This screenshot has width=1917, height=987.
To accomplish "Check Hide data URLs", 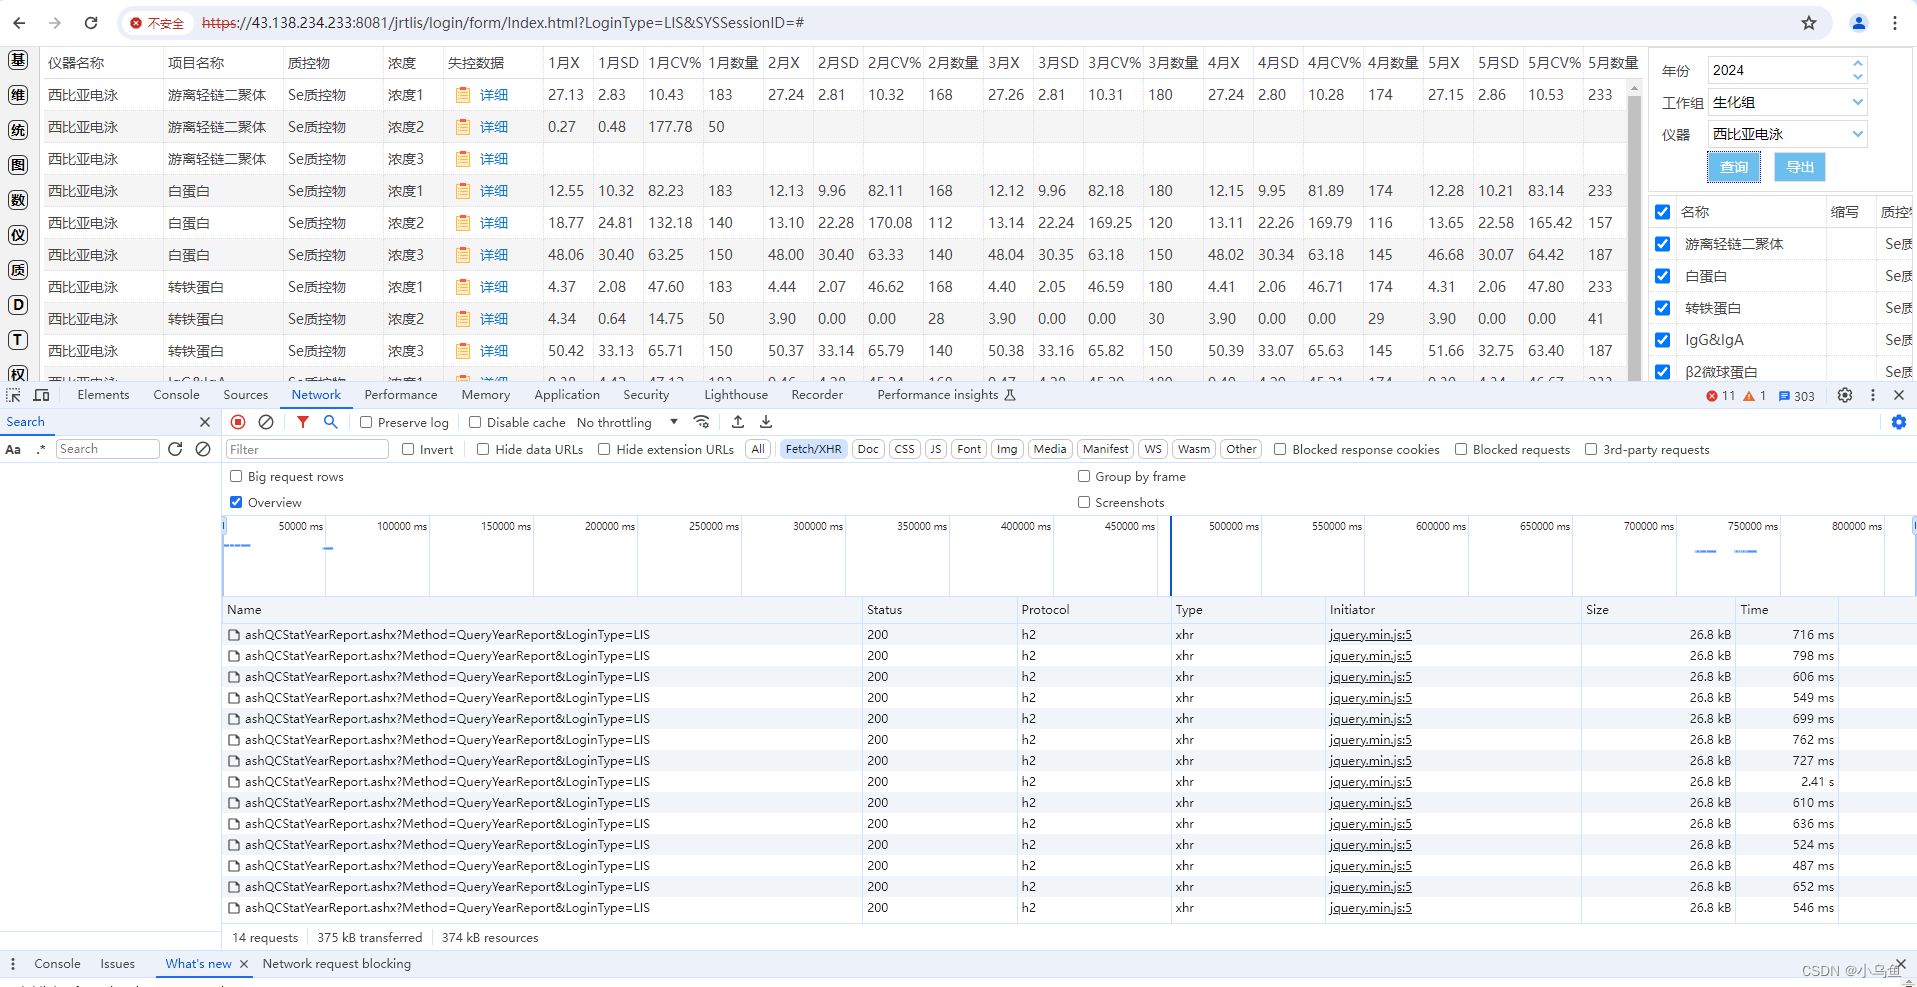I will pos(483,449).
